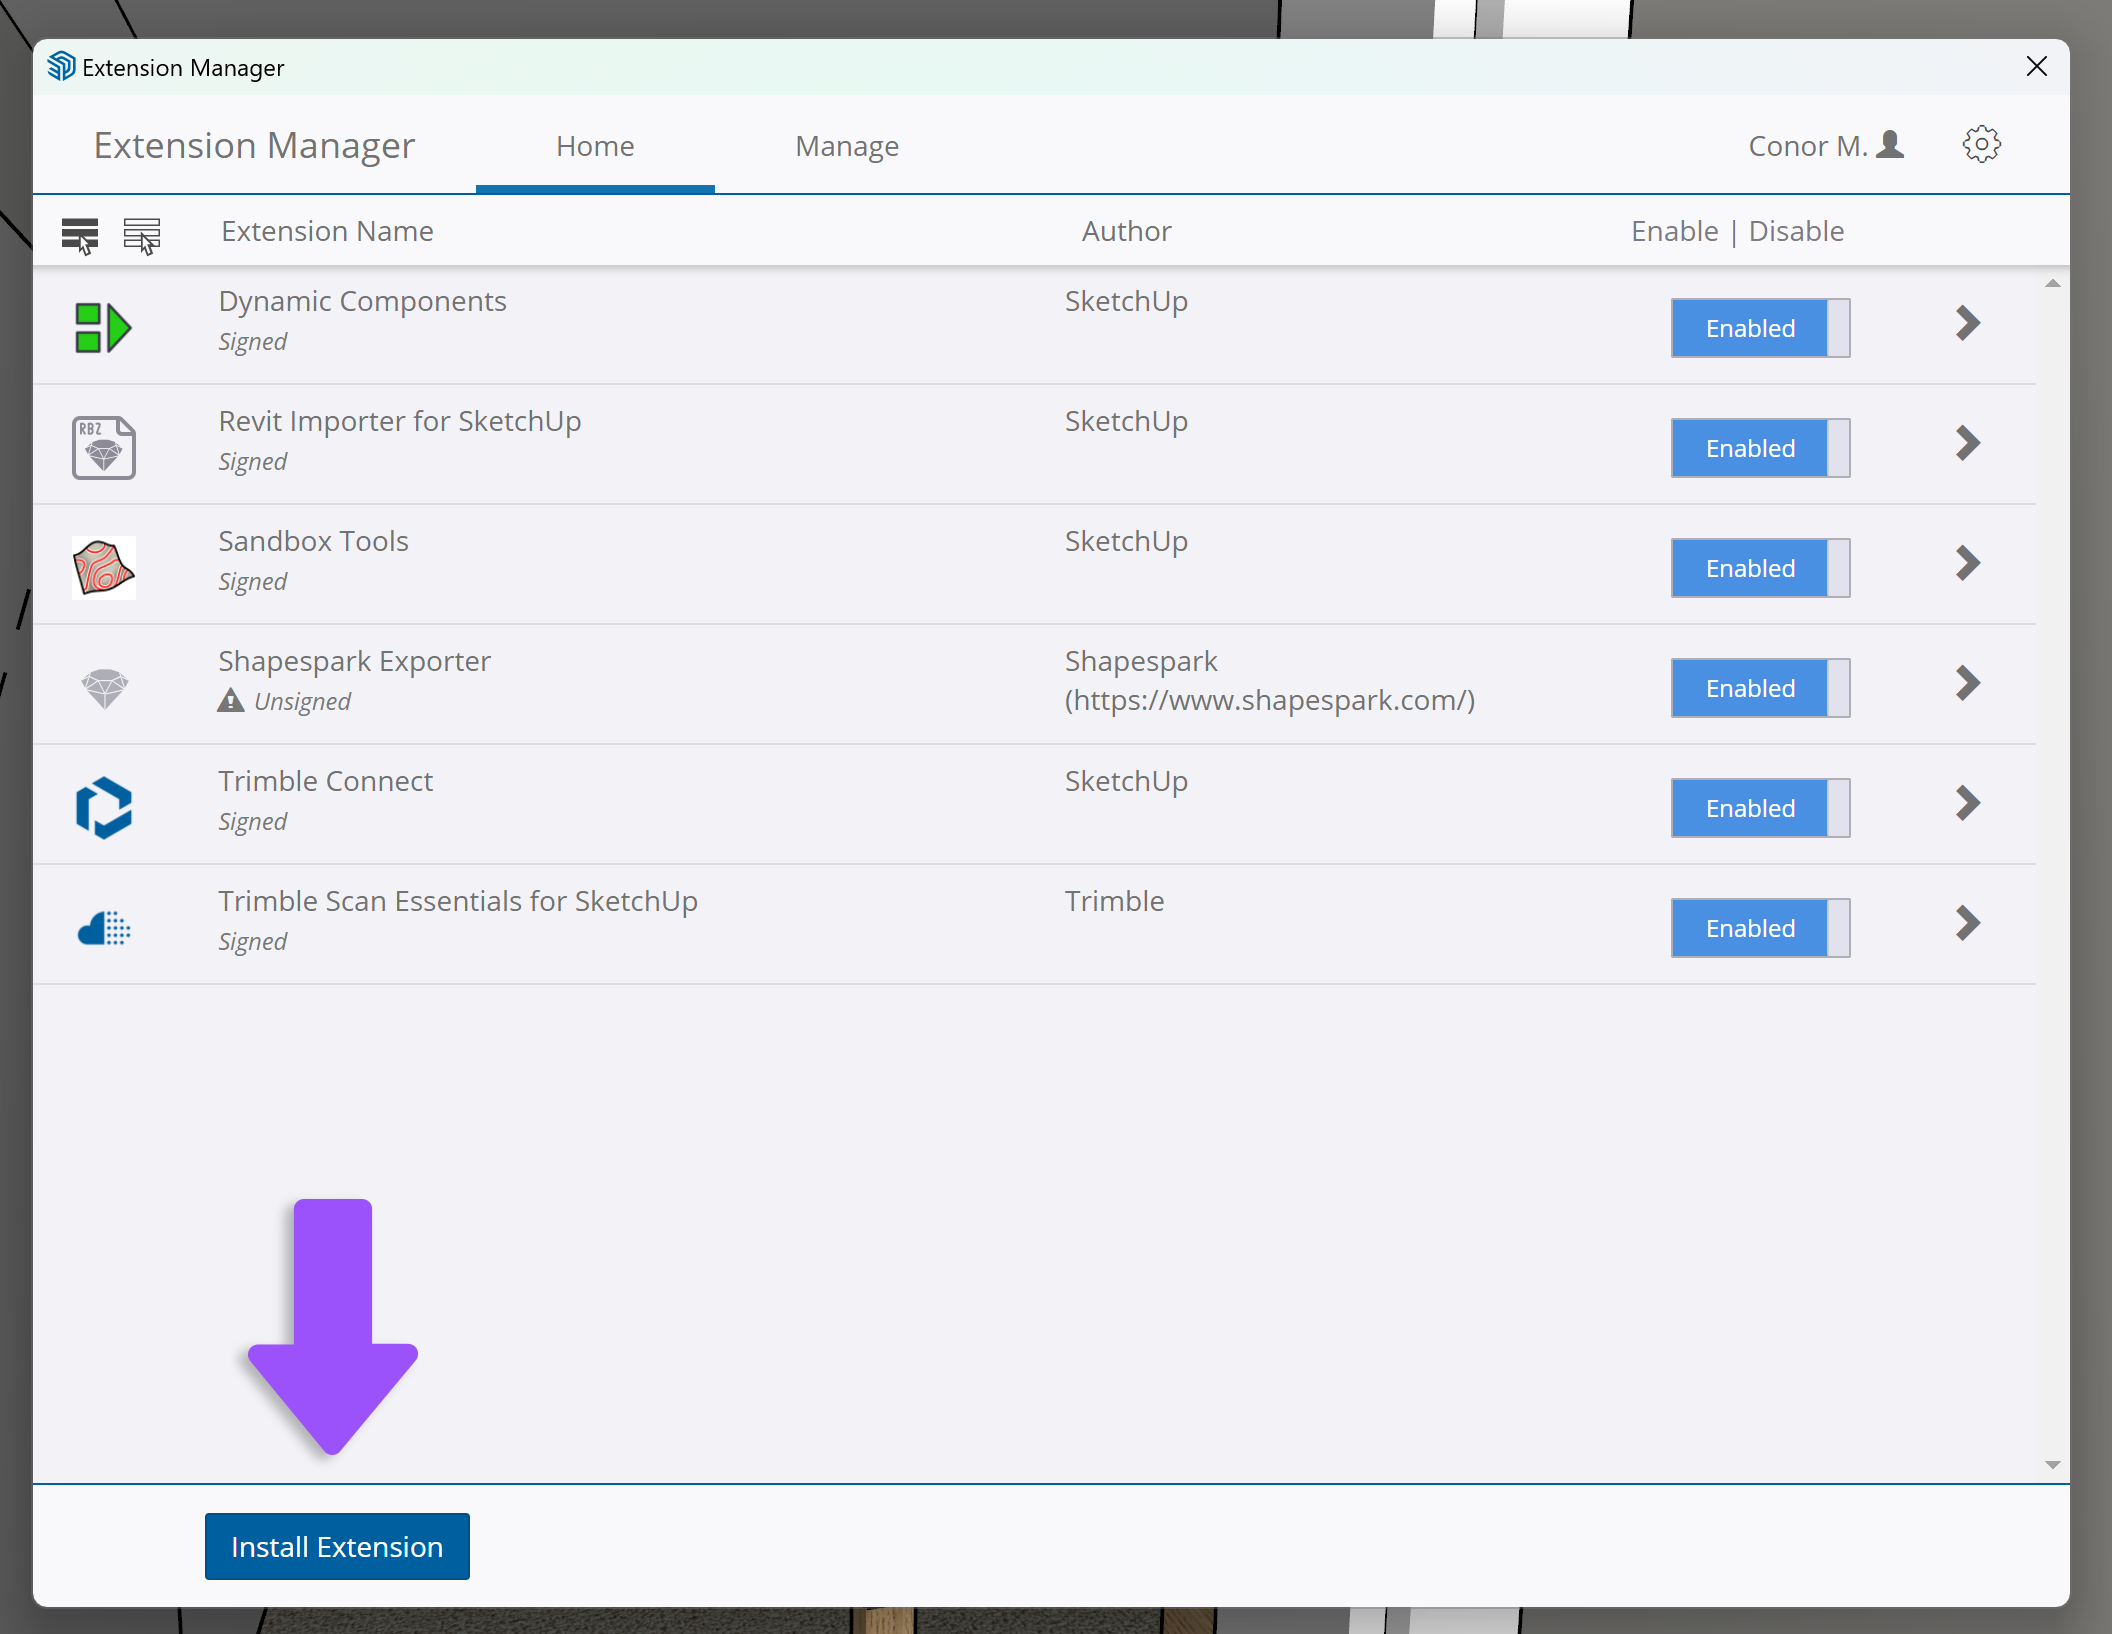
Task: Select the Shapespark Exporter name text
Action: 354,661
